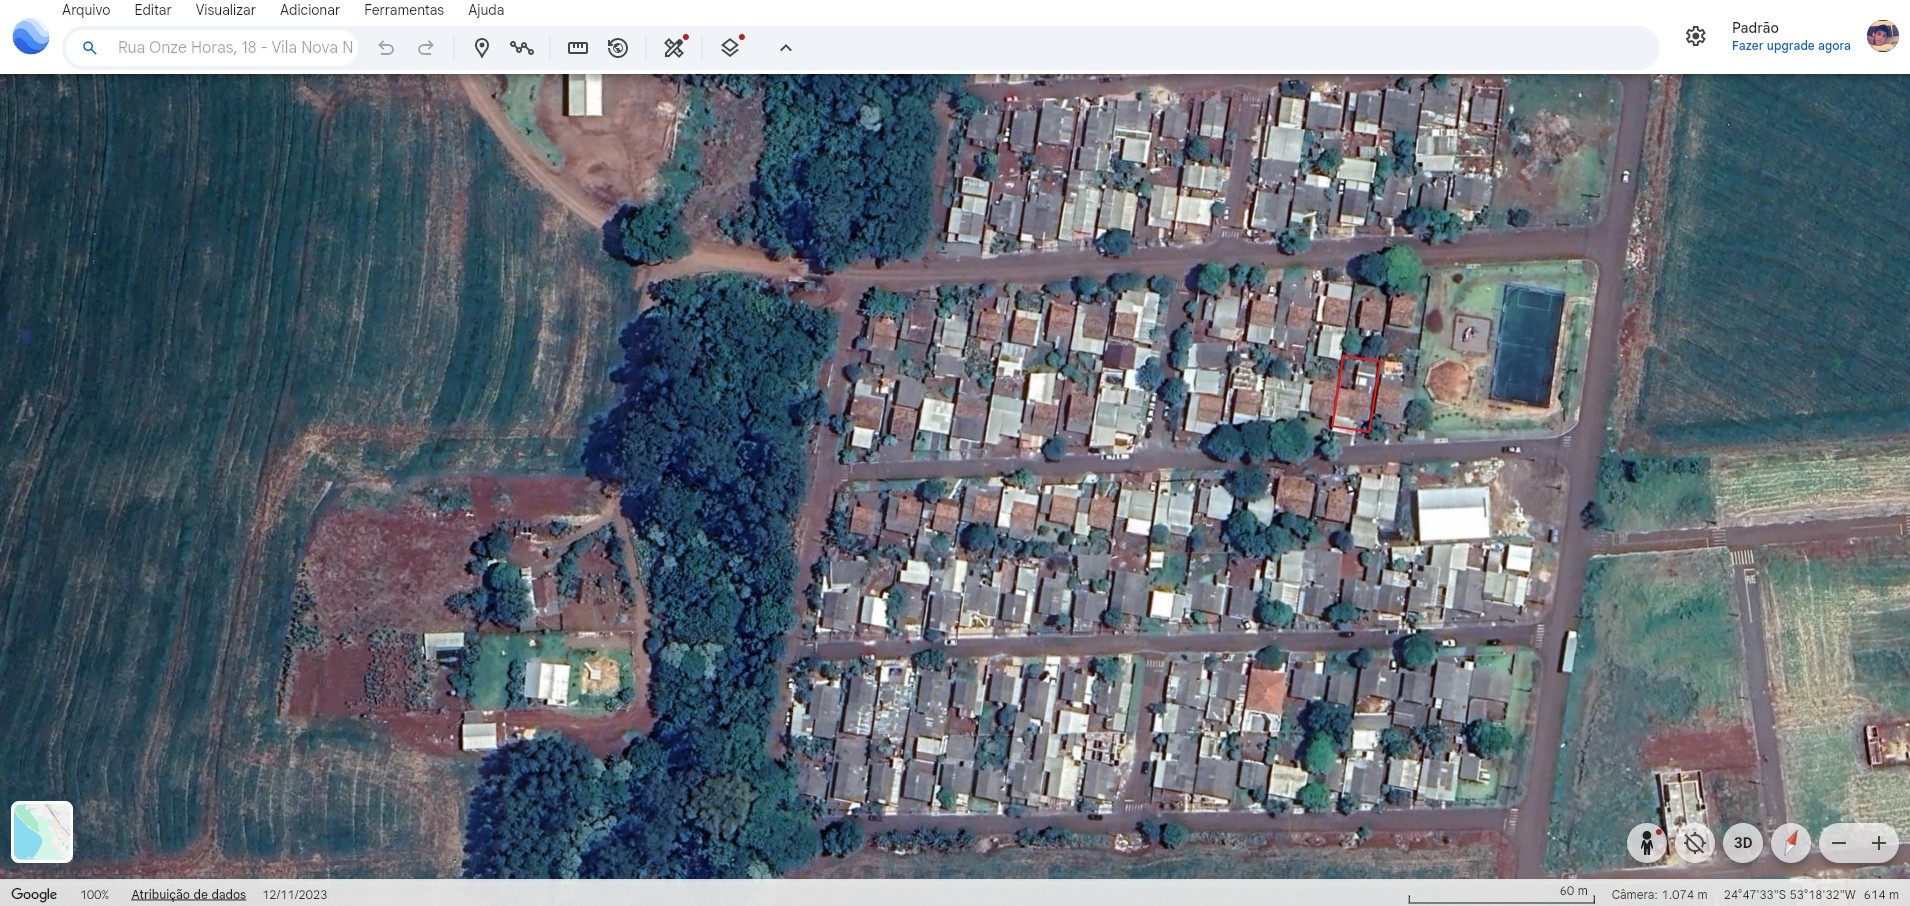Open the map style tools icon
The image size is (1910, 906).
point(675,47)
